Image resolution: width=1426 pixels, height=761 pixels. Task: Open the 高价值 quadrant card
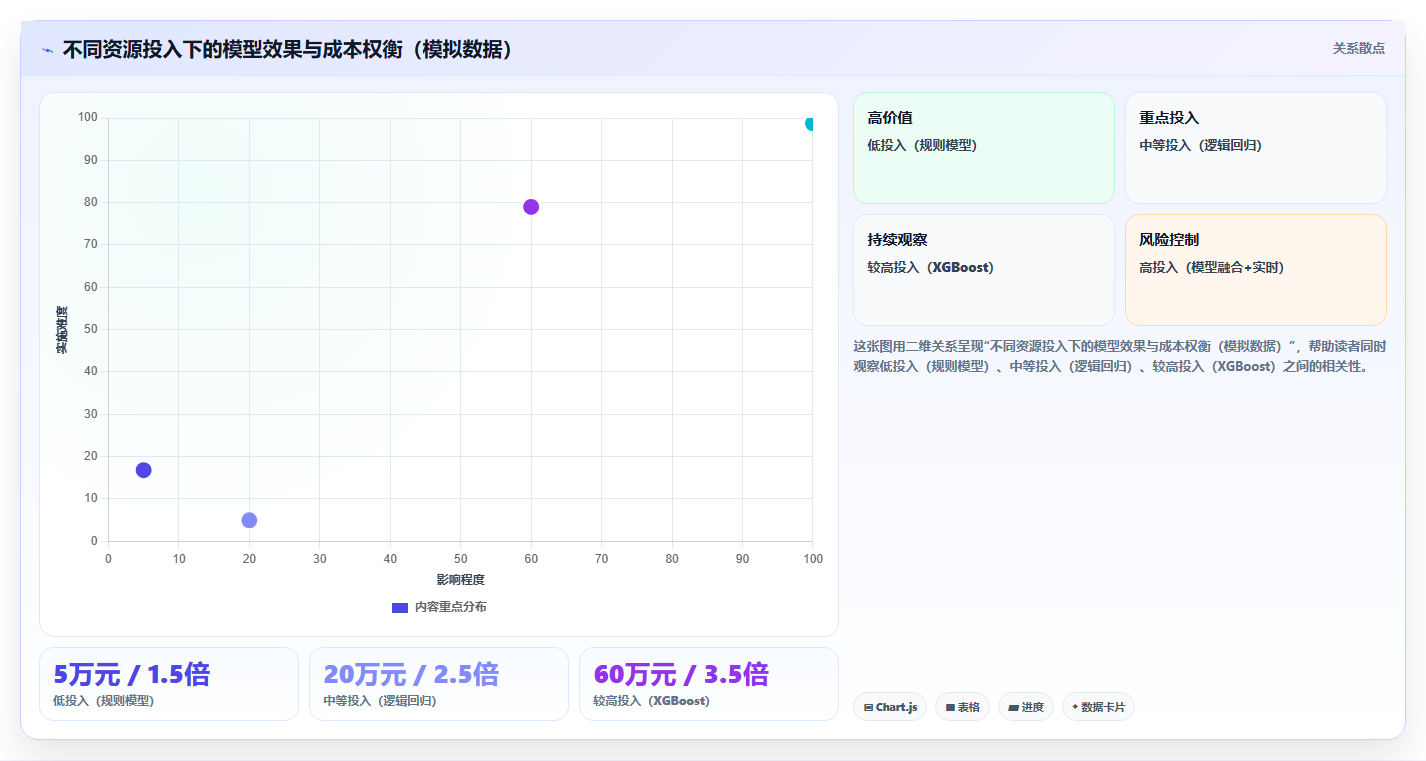[x=983, y=148]
